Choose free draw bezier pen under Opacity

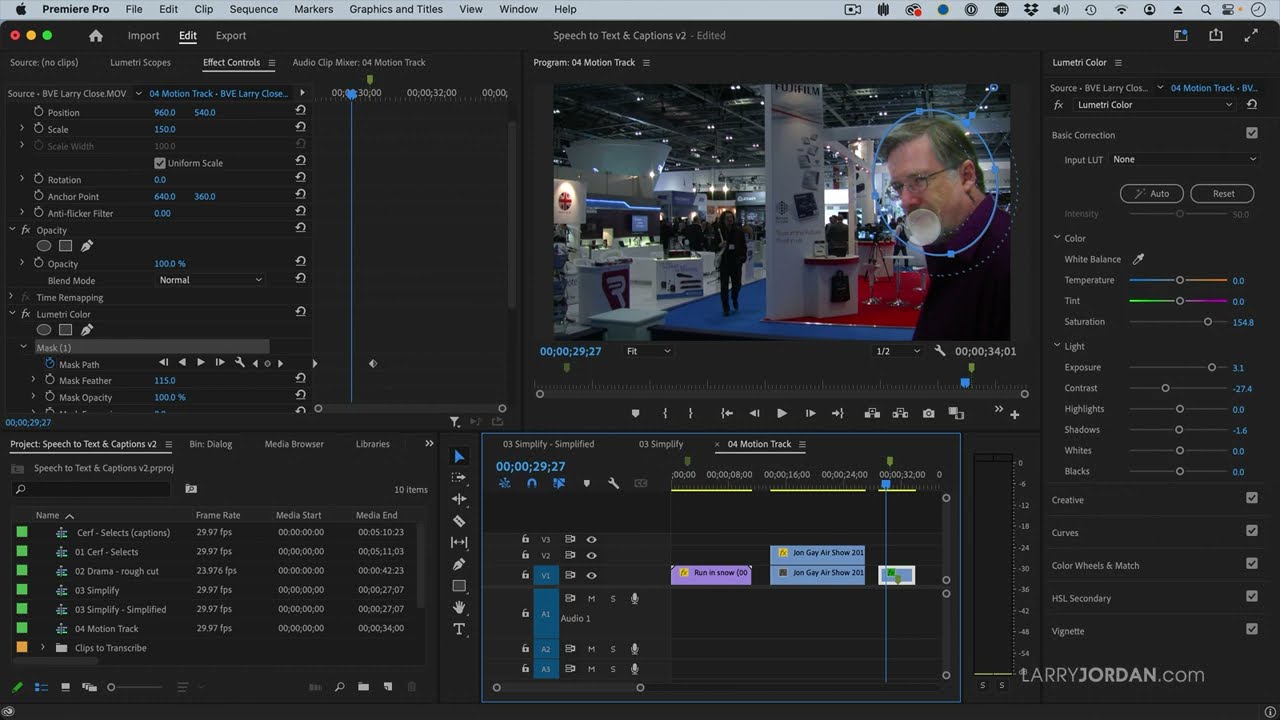click(x=87, y=246)
